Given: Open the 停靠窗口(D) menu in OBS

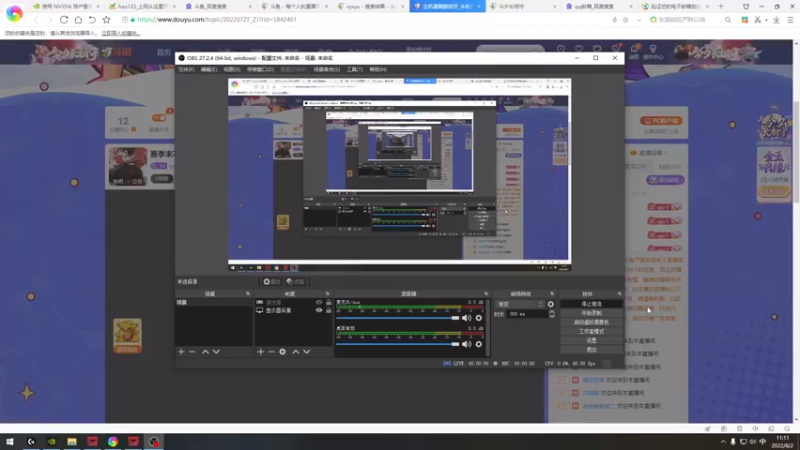Looking at the screenshot, I should pyautogui.click(x=260, y=69).
